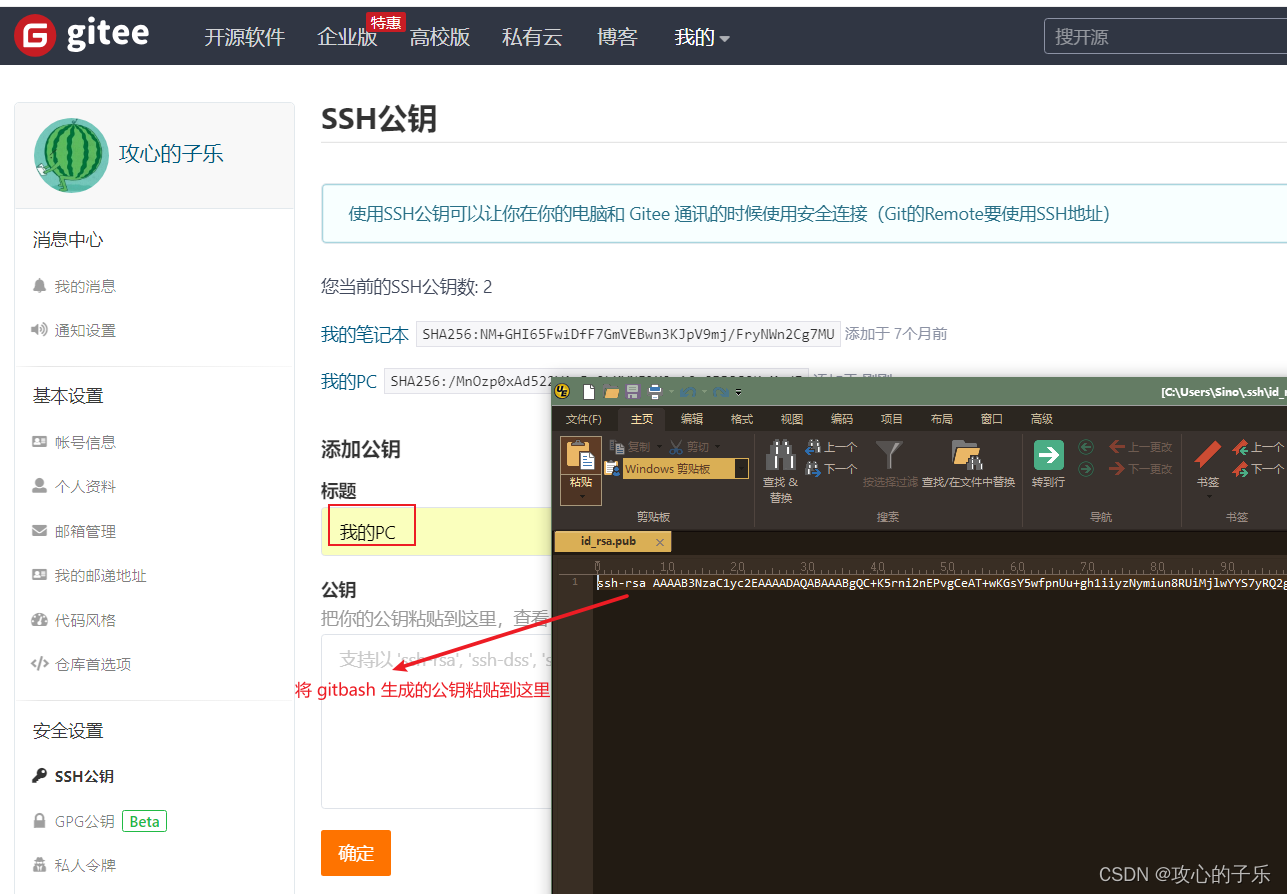Viewport: 1287px width, 894px height.
Task: Close the id_rsa.pub tab
Action: pyautogui.click(x=660, y=541)
